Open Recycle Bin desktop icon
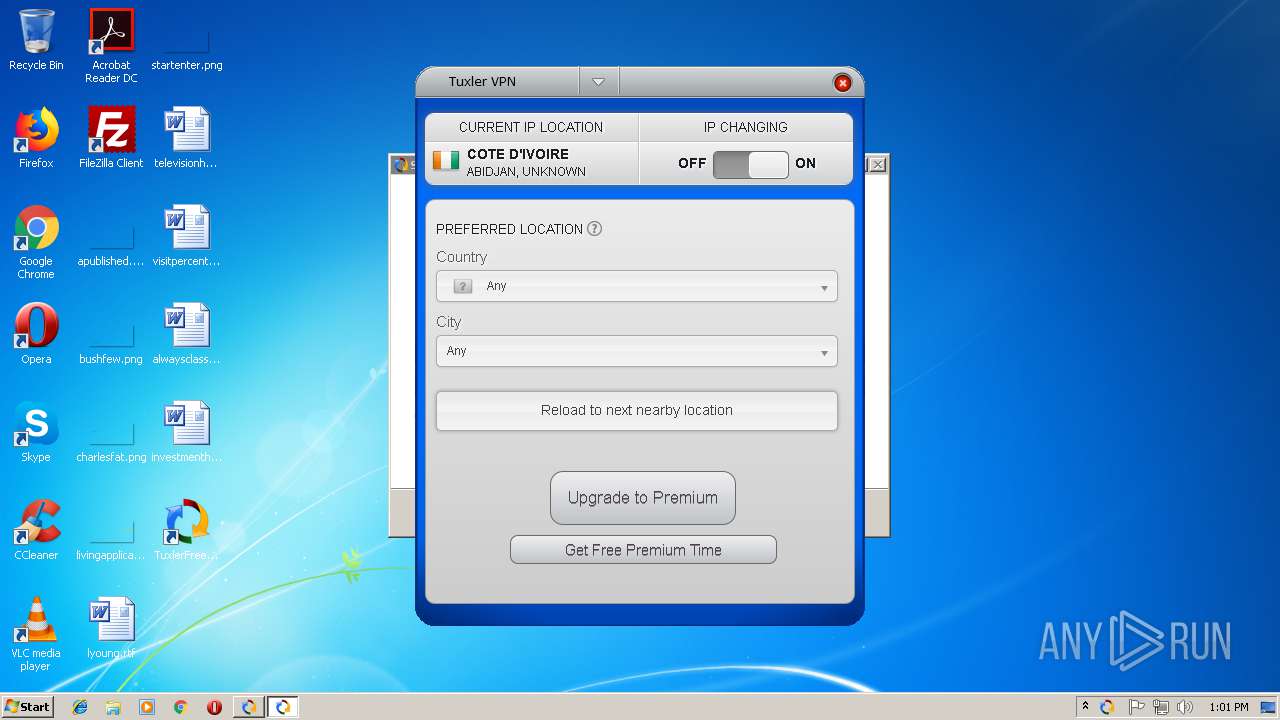 tap(36, 40)
